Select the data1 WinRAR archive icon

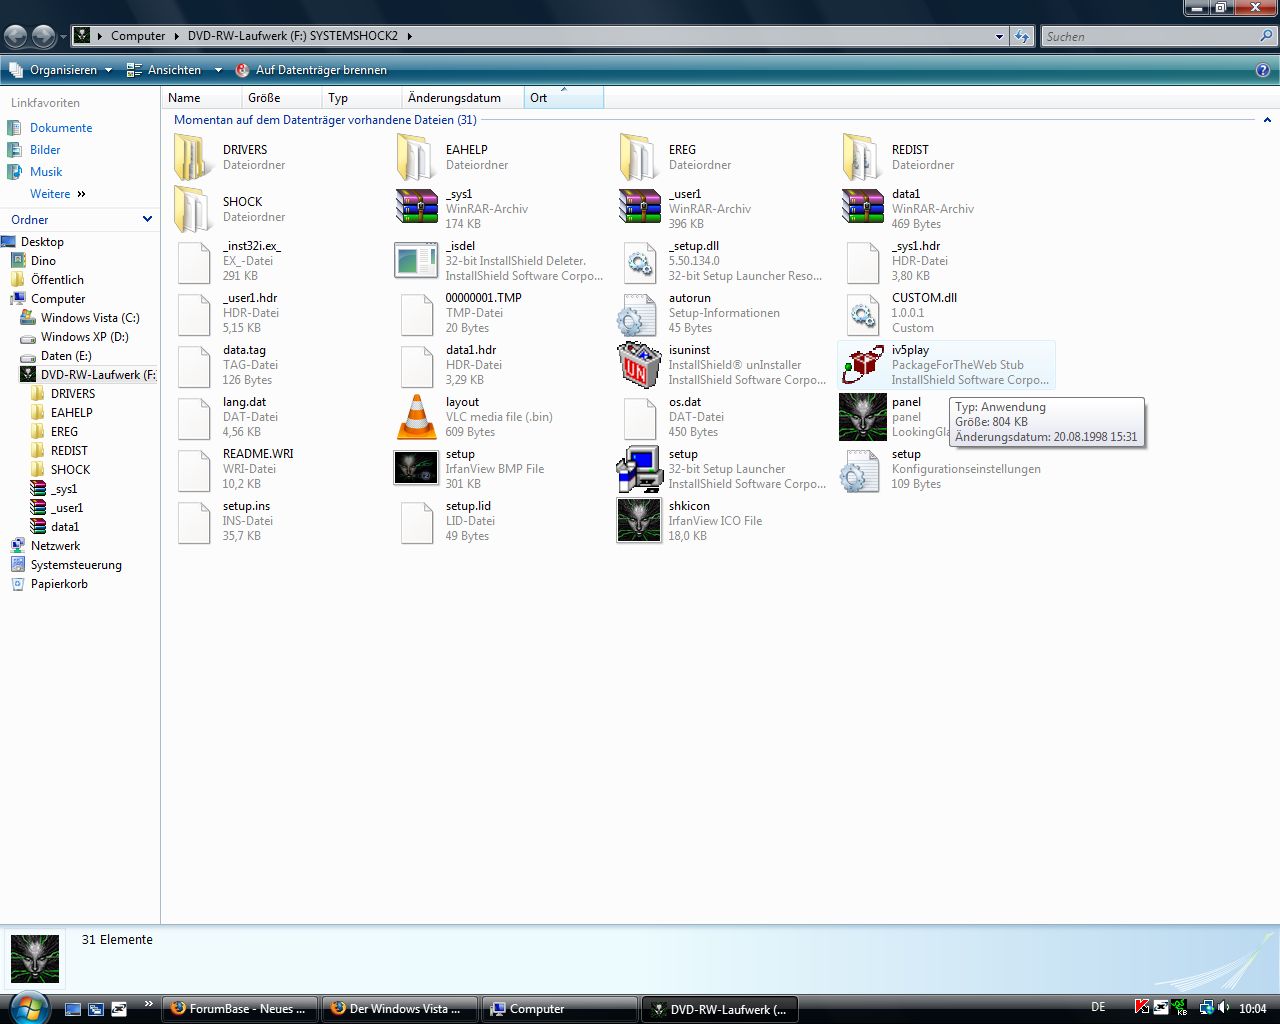(x=862, y=208)
